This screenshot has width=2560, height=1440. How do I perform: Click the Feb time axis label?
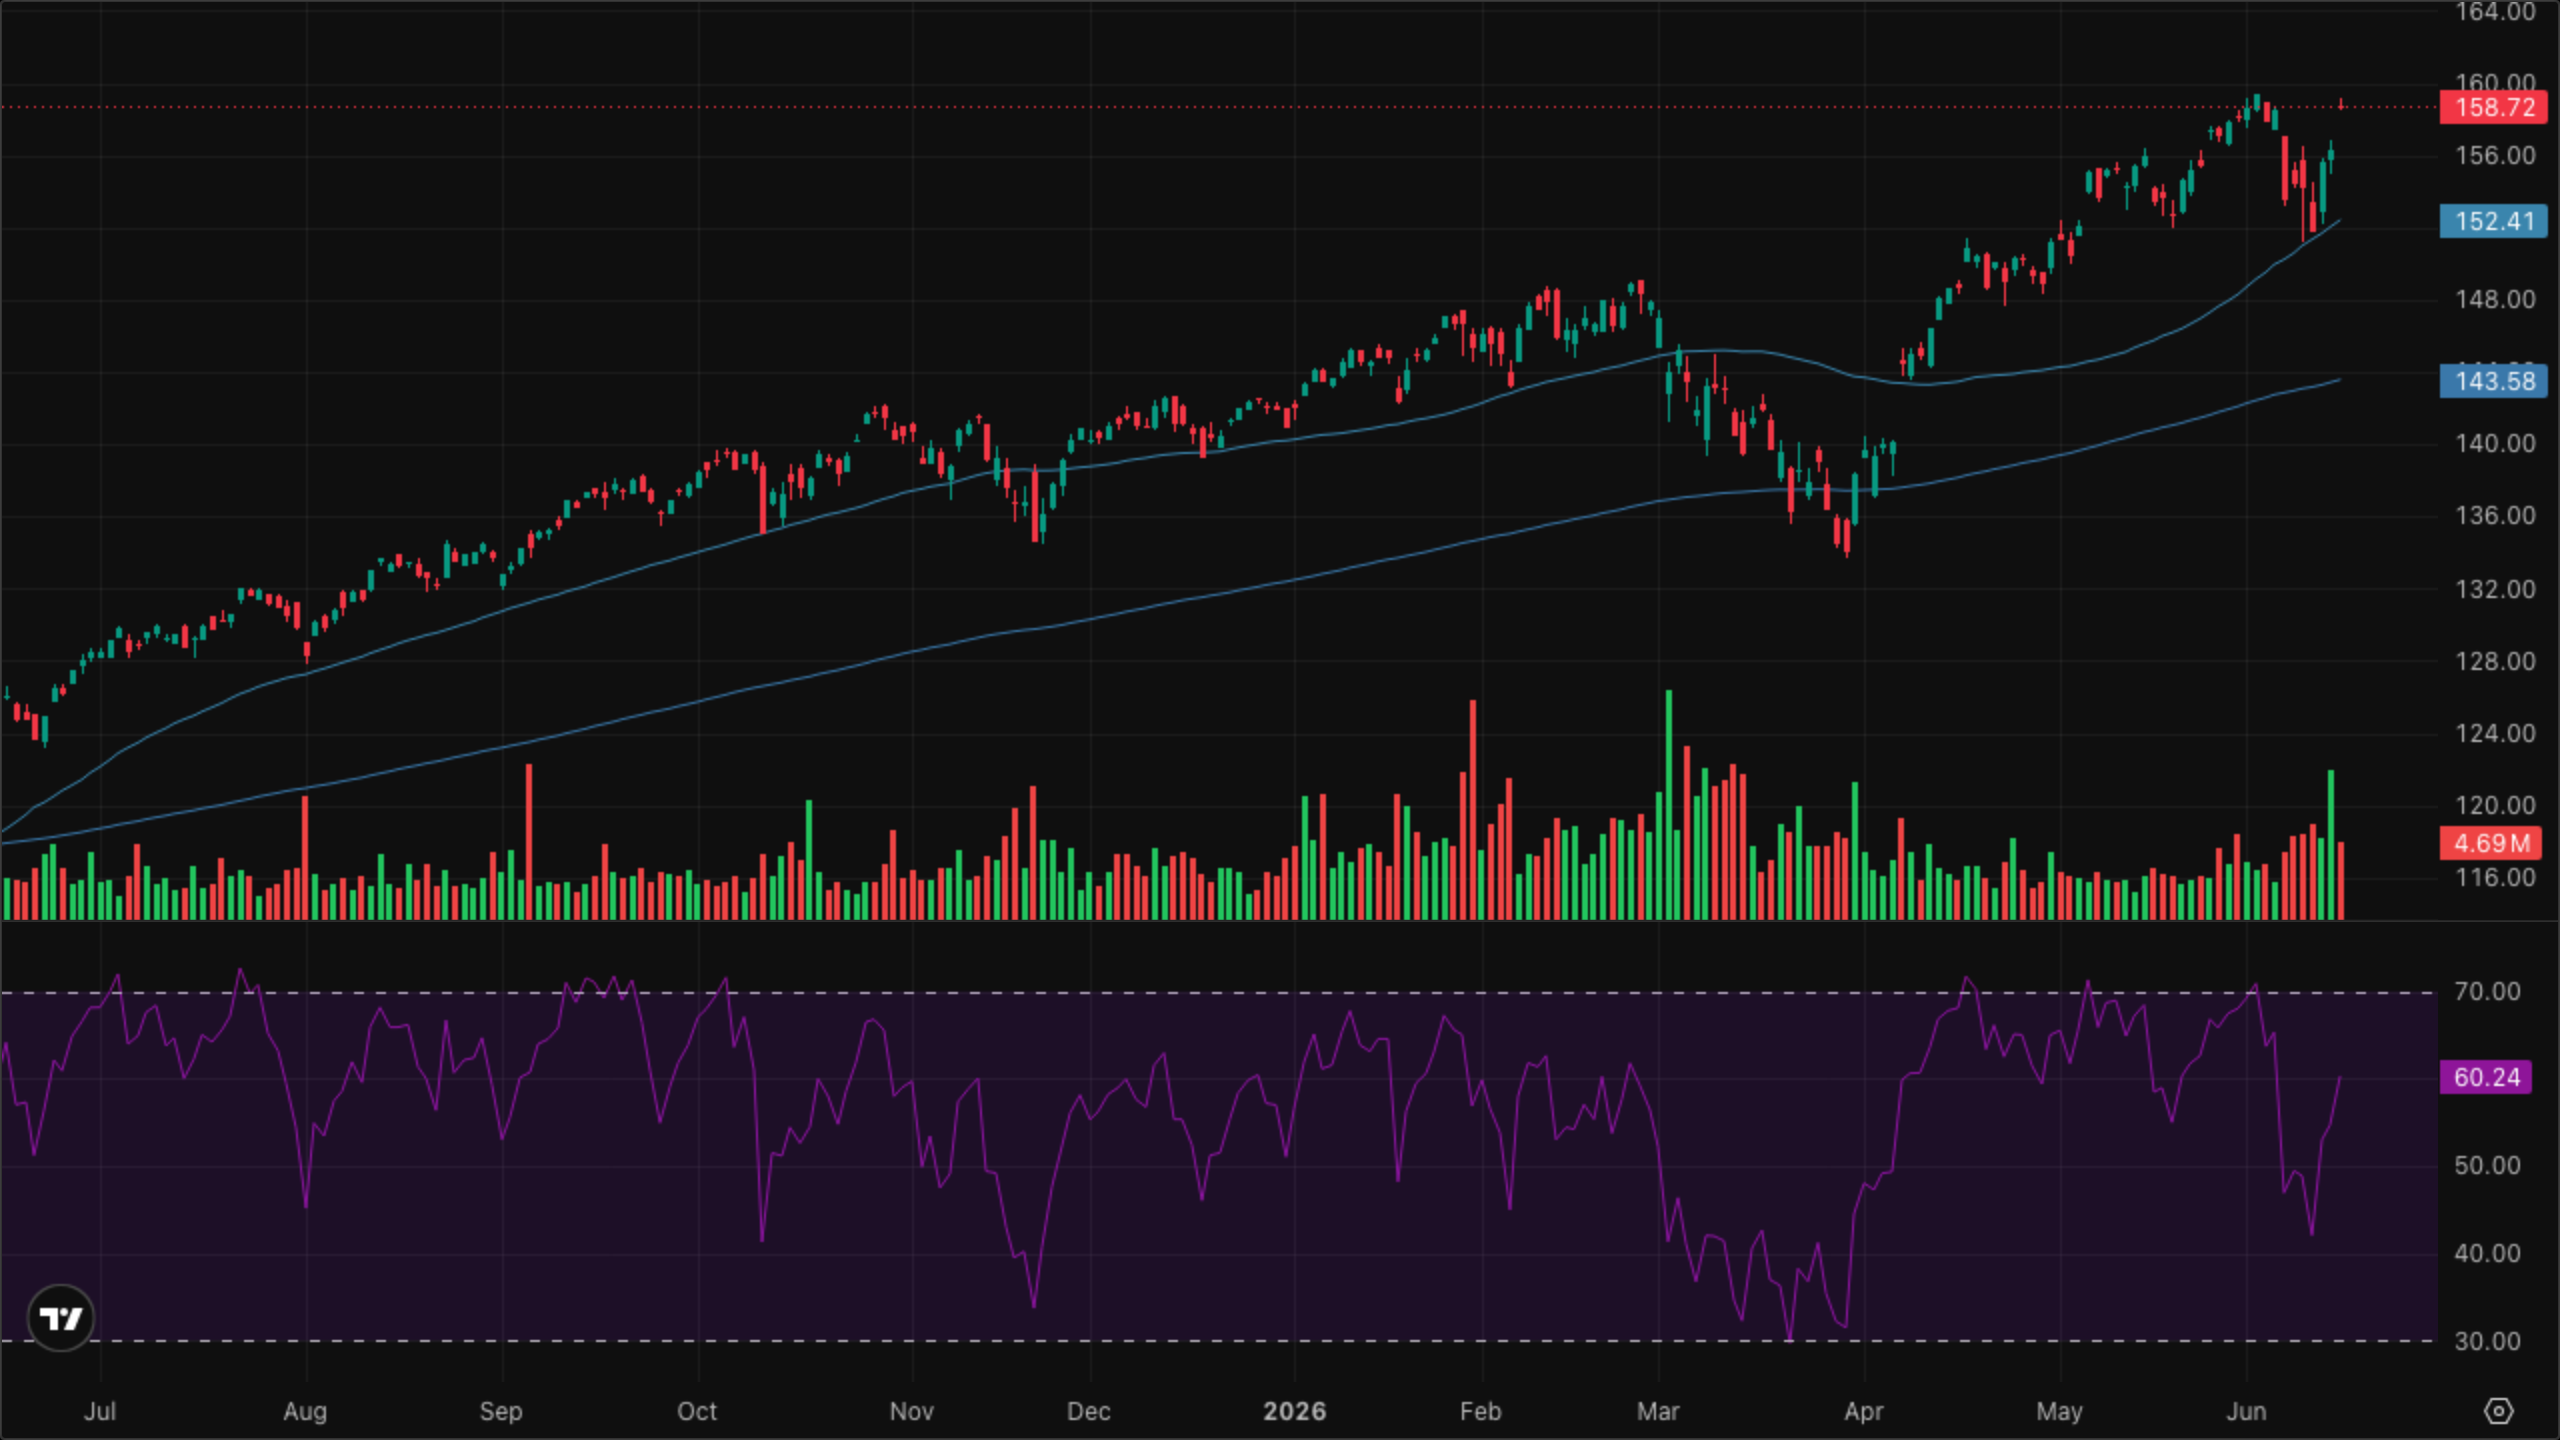1480,1411
